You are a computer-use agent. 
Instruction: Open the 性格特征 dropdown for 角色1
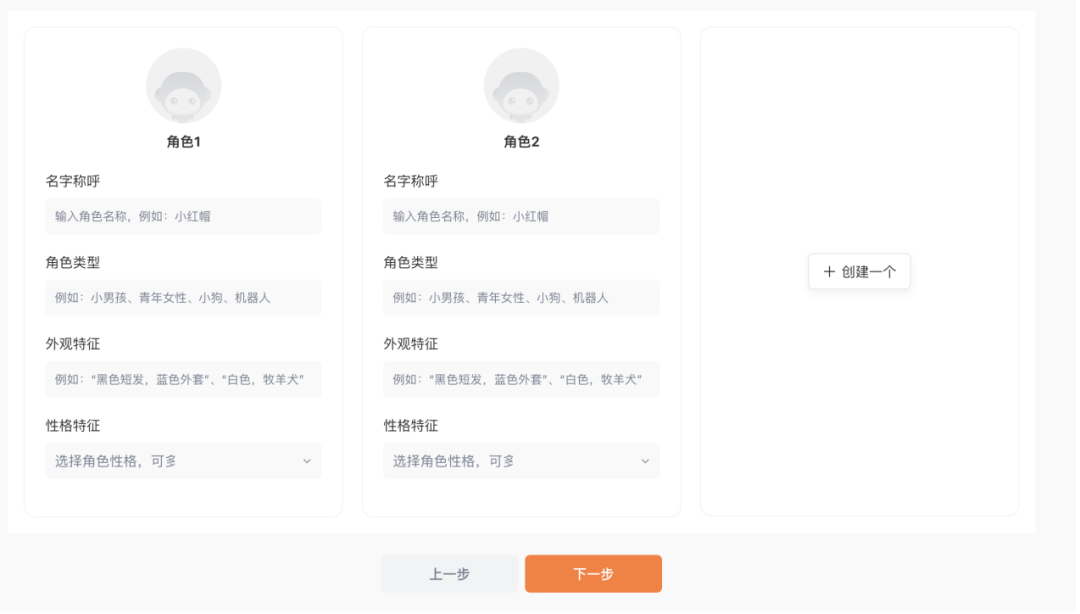184,462
